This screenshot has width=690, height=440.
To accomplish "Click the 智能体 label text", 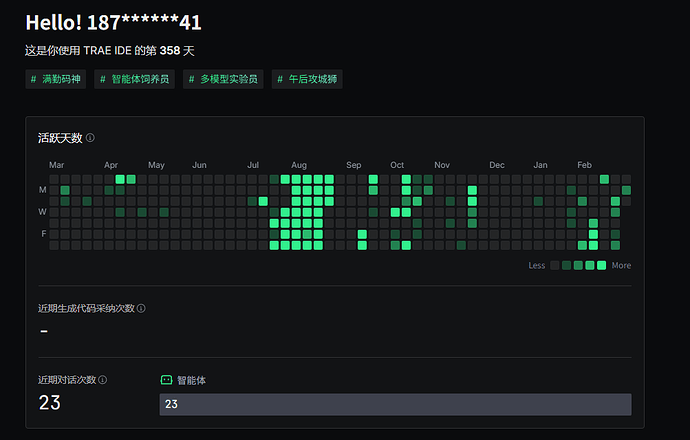I will click(191, 380).
